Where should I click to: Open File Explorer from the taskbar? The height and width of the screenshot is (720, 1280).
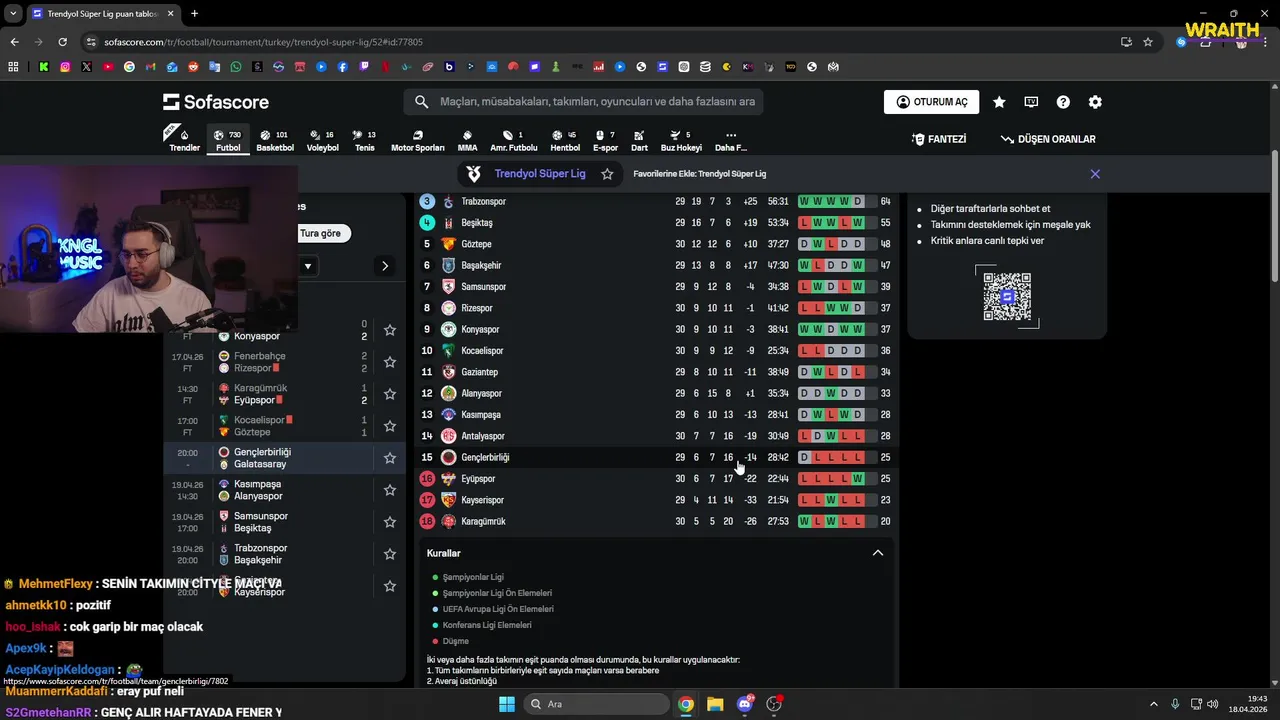[715, 704]
